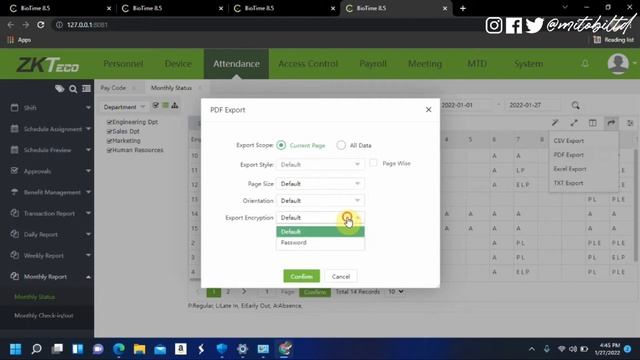Open the Department filter dropdown
640x360 pixels.
click(124, 107)
